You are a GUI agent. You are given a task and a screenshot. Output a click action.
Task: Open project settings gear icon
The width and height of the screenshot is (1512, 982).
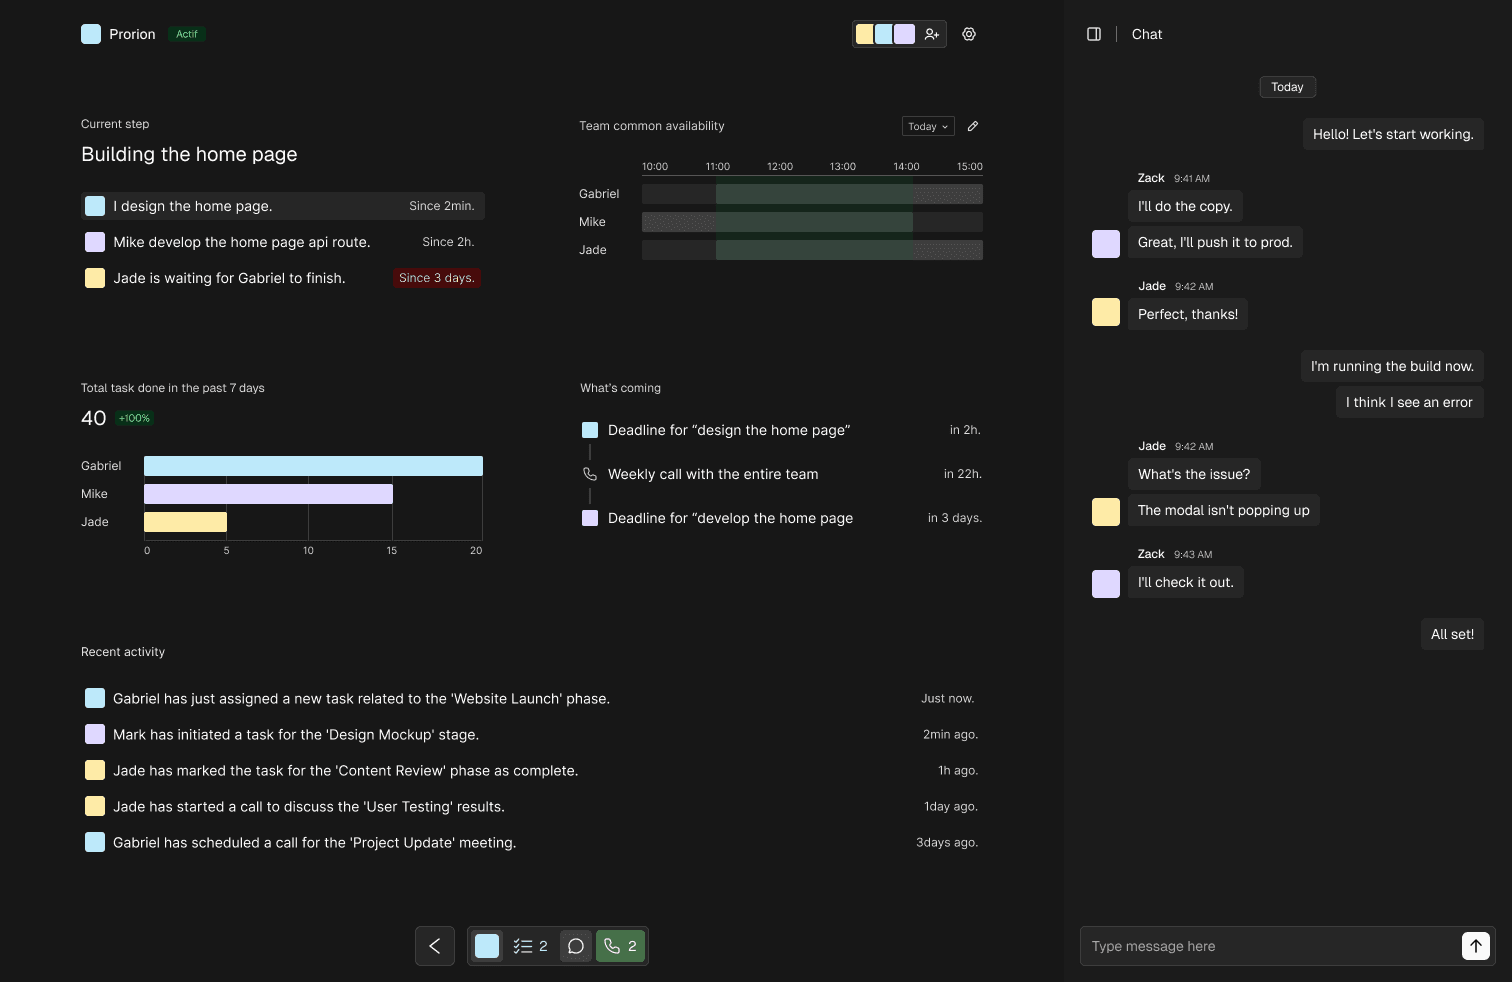[x=969, y=34]
